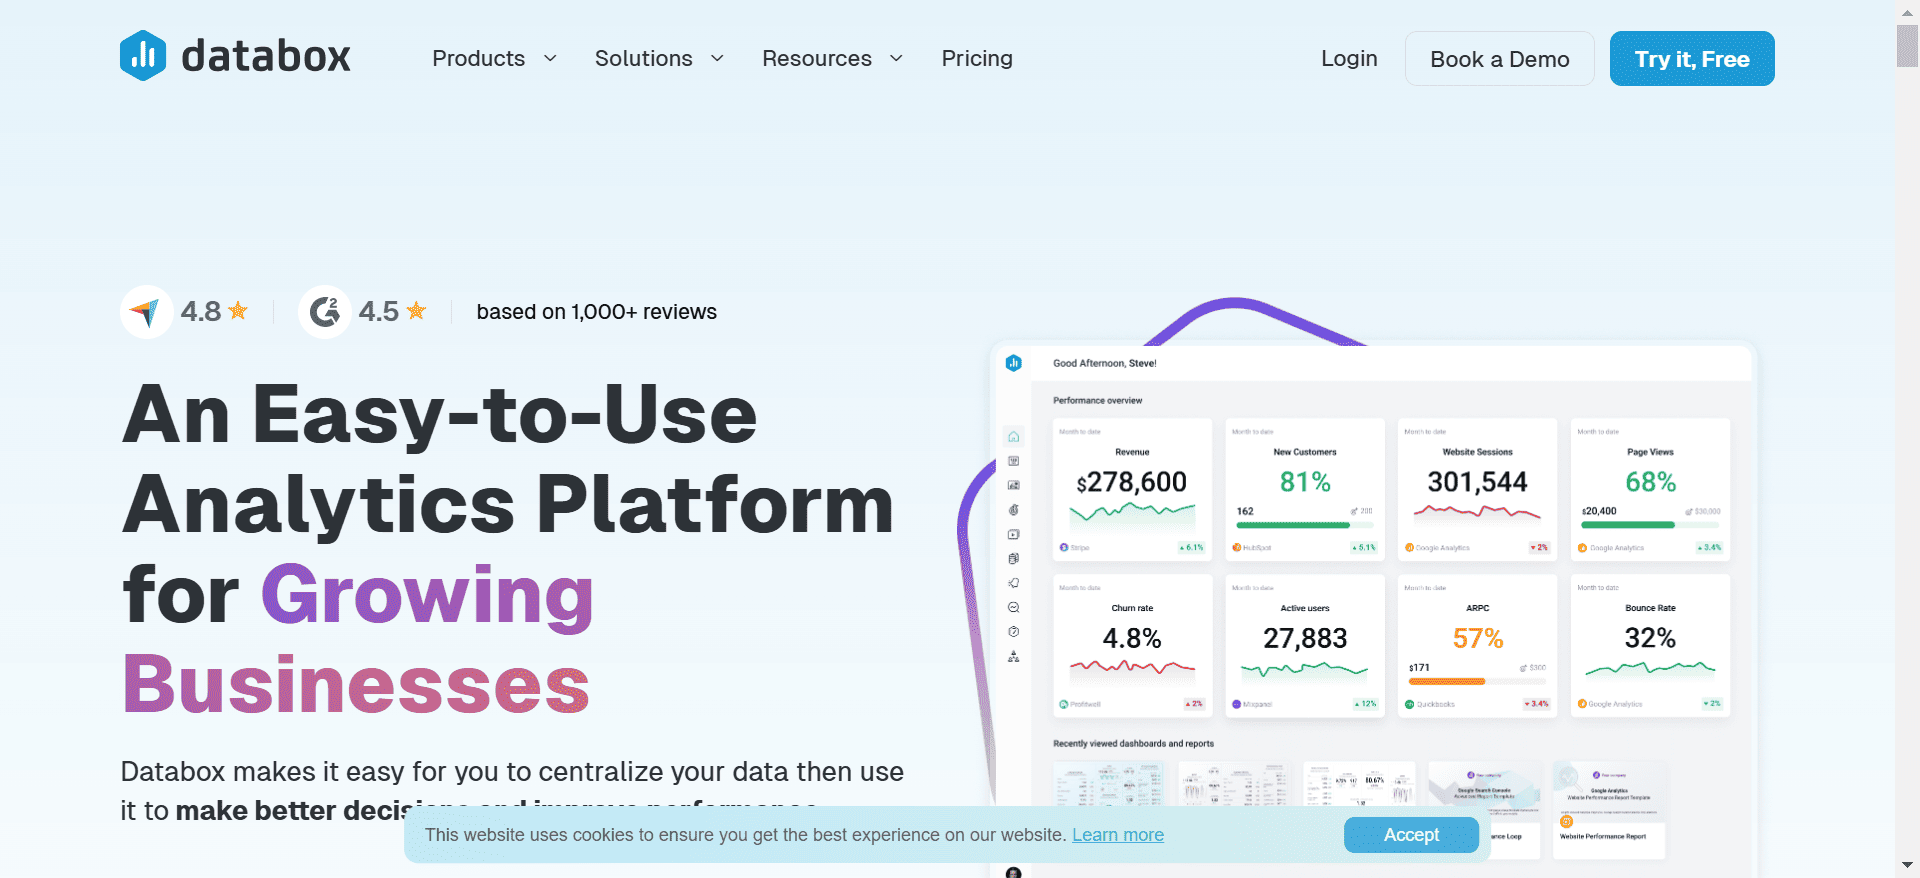Click the Stripe source icon on Revenue card
The height and width of the screenshot is (878, 1920).
(x=1064, y=547)
